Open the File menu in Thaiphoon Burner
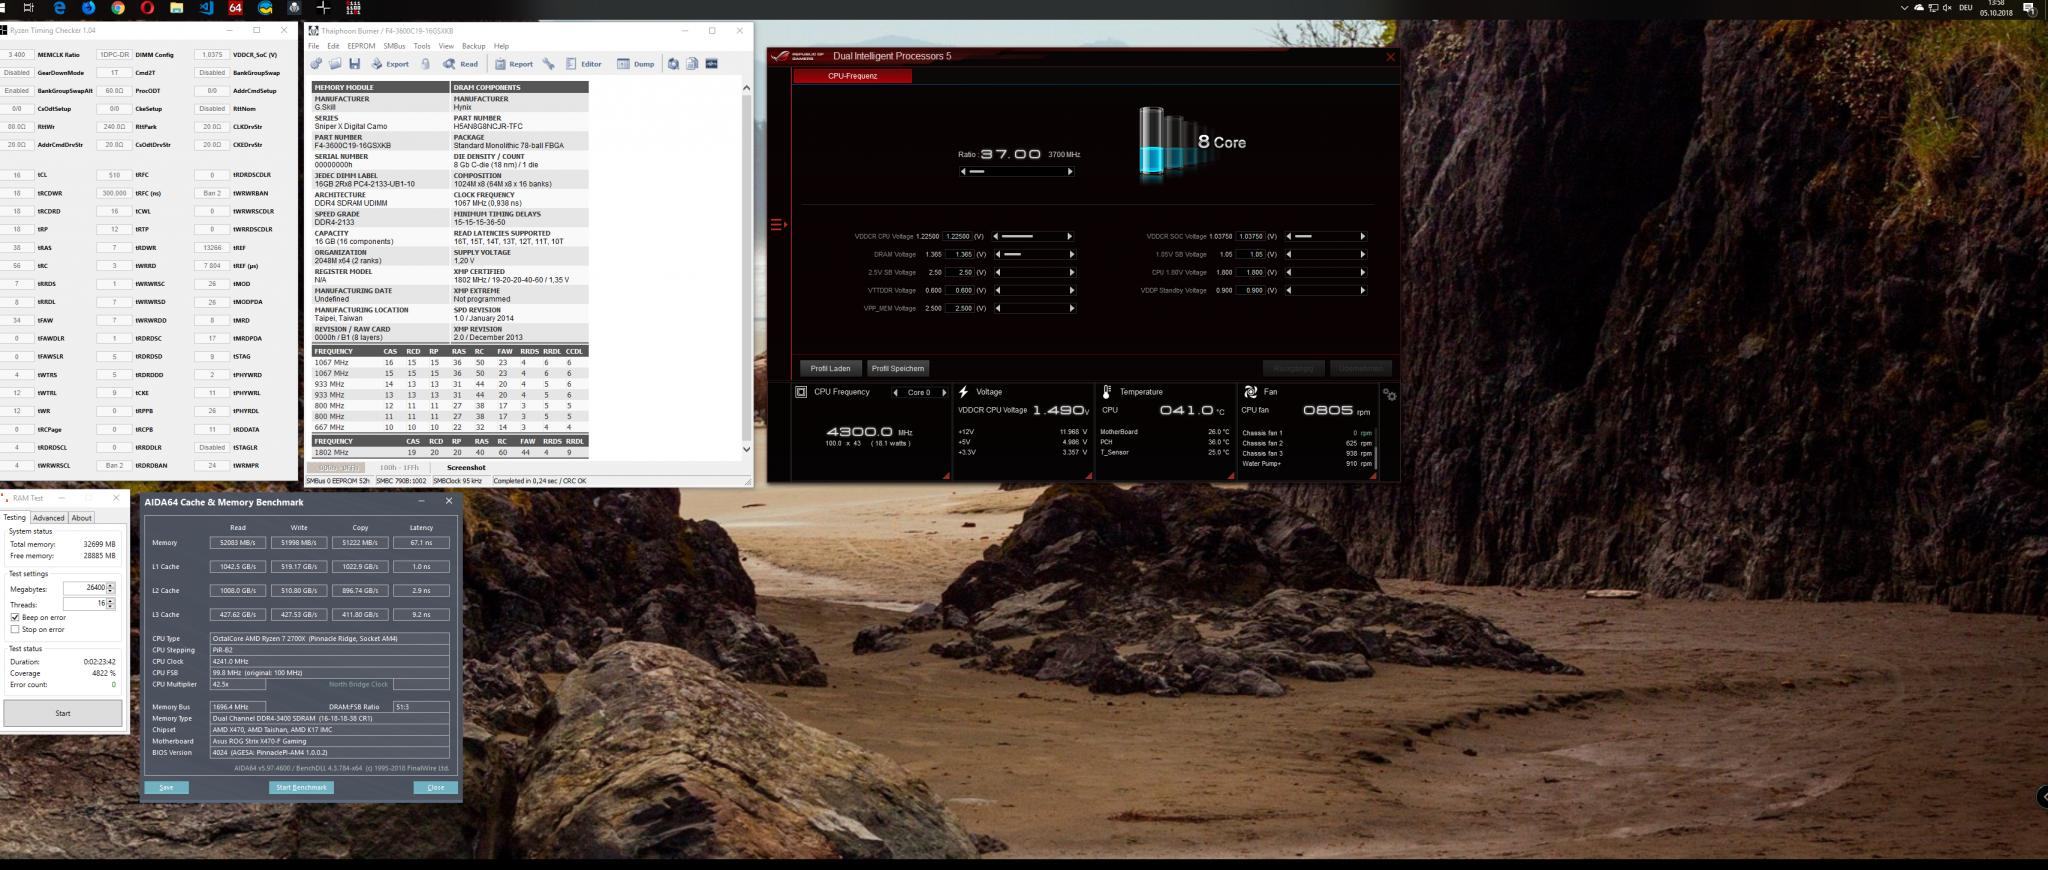This screenshot has width=2048, height=870. click(x=314, y=46)
